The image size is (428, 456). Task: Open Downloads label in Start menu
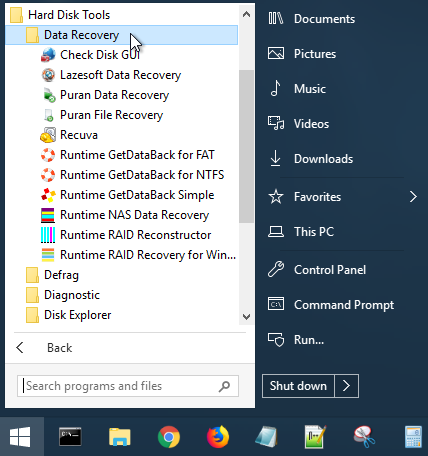[x=323, y=159]
